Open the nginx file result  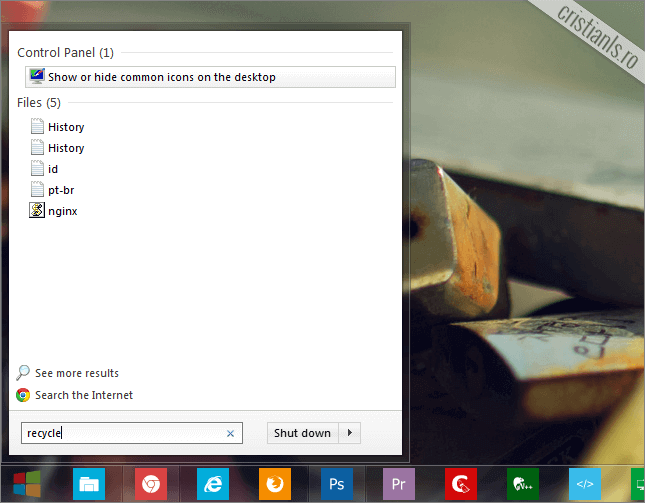click(62, 211)
